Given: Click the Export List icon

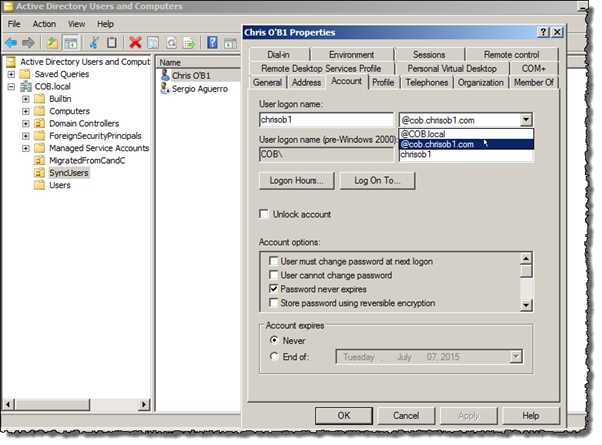Looking at the screenshot, I should (x=189, y=43).
